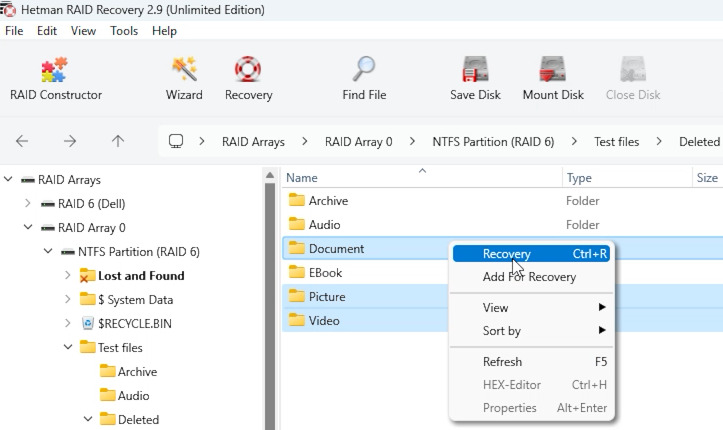Click the $ System Data folder icon
This screenshot has height=430, width=723.
(87, 299)
